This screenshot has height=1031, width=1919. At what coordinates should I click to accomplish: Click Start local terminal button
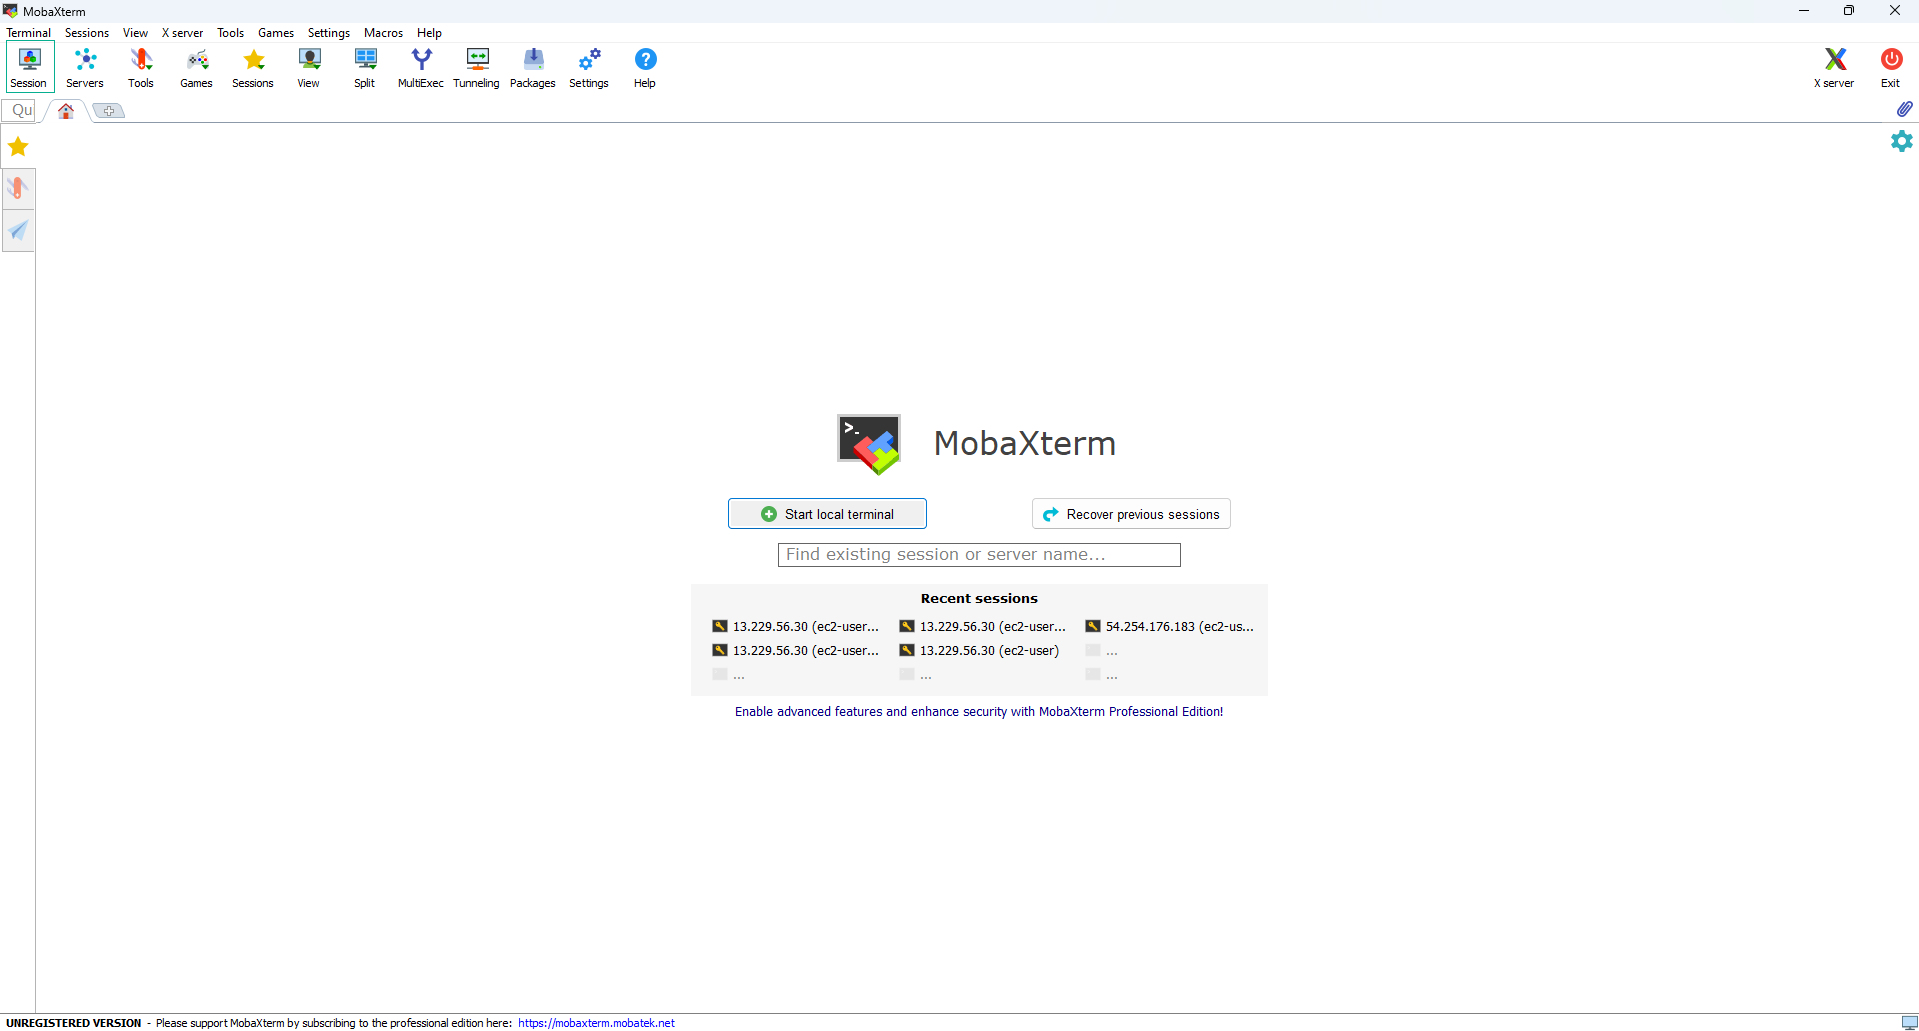click(827, 514)
